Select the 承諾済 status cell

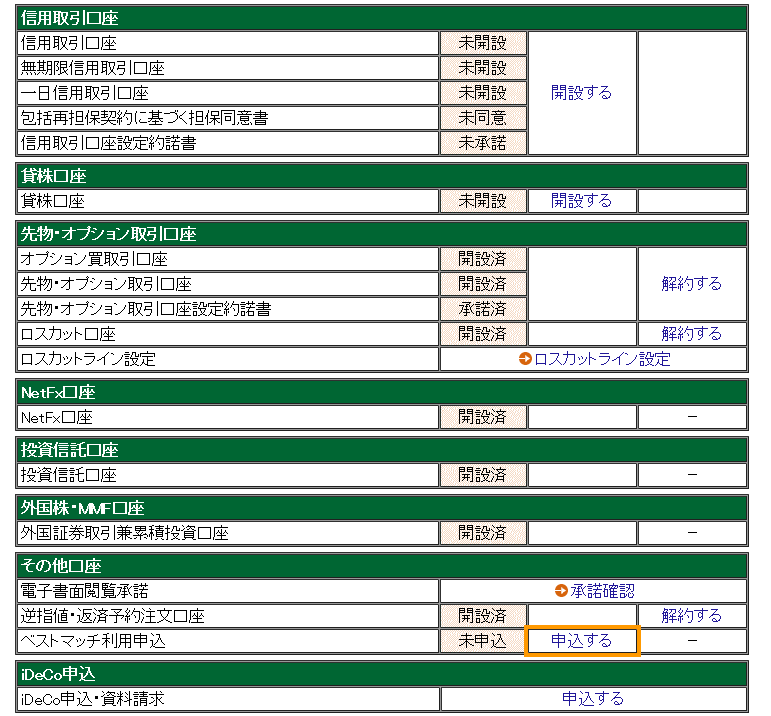pyautogui.click(x=483, y=309)
